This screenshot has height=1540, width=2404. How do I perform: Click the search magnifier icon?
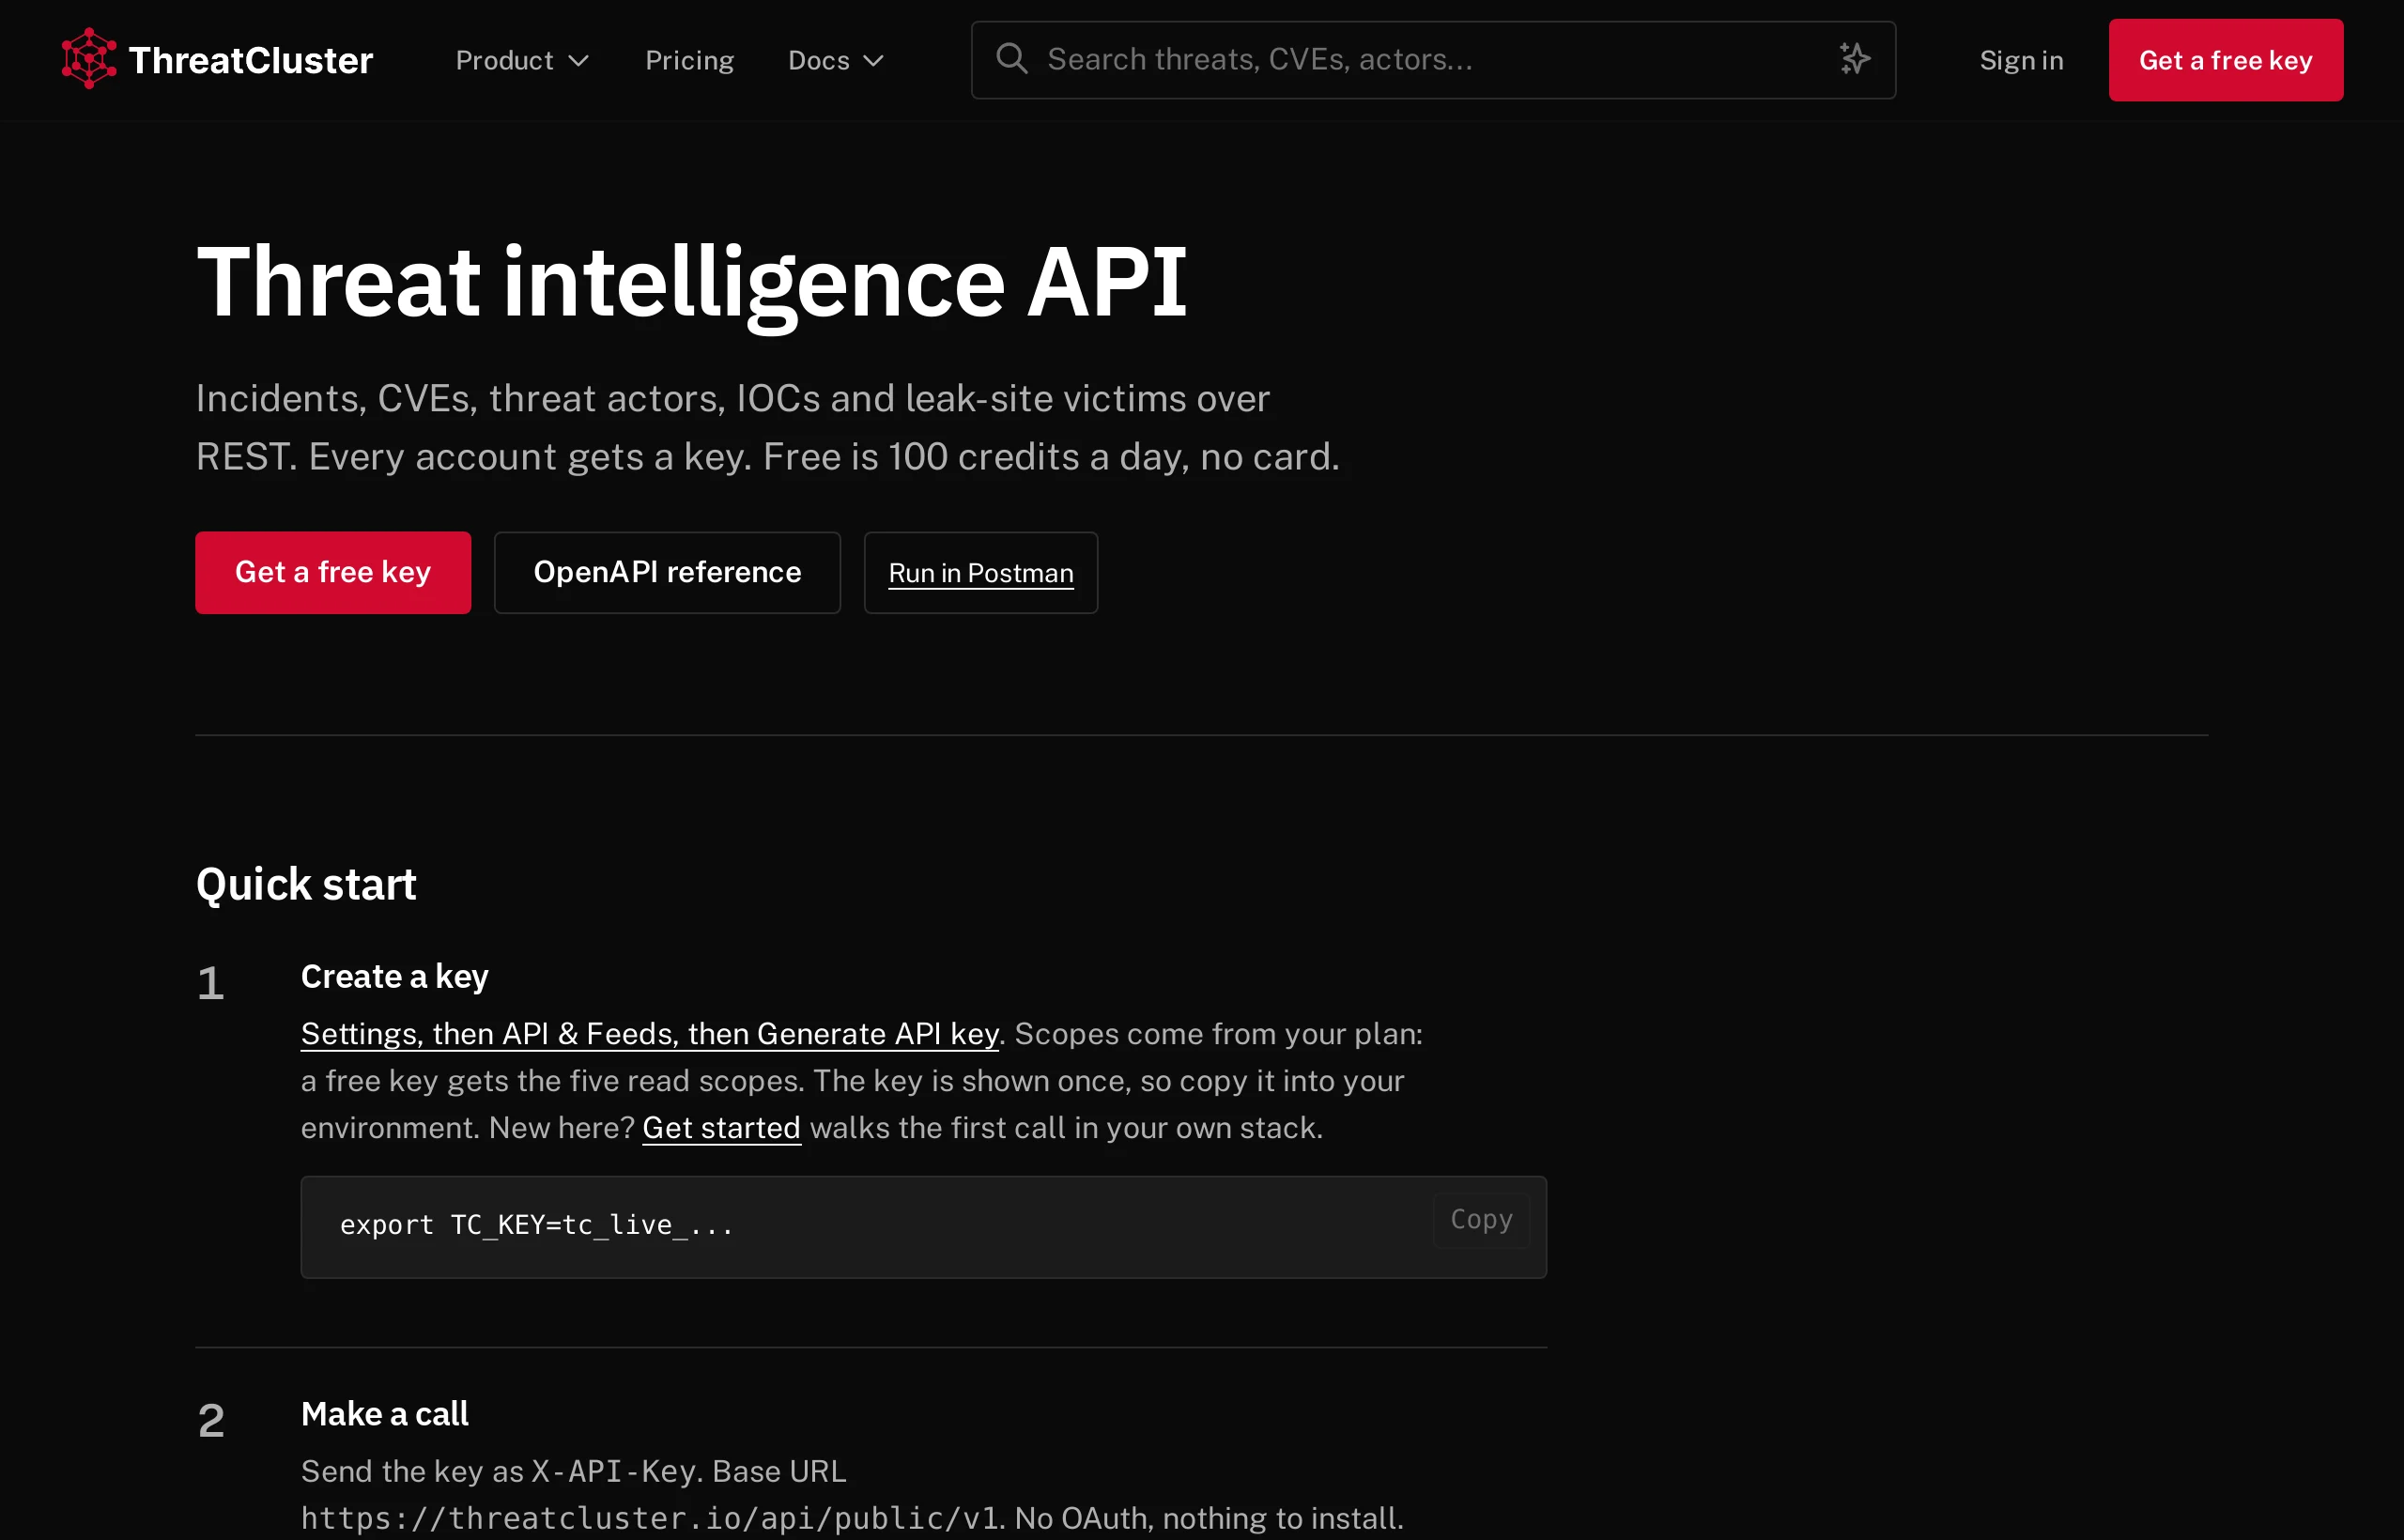(x=1011, y=59)
